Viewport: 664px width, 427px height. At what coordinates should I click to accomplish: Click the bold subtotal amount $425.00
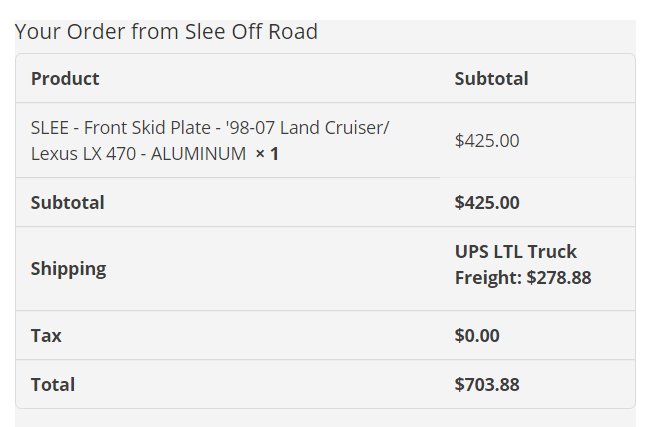click(487, 203)
